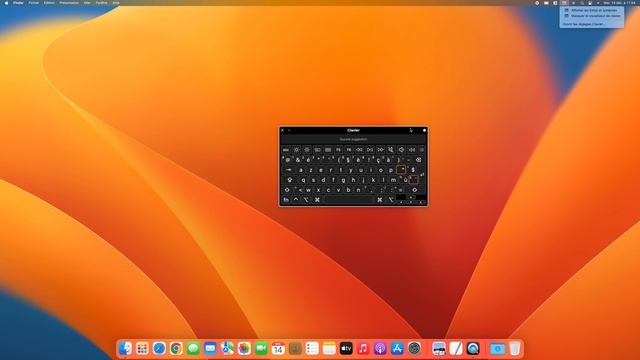Click the mute key on the virtual keyboard
The width and height of the screenshot is (640, 360).
[x=391, y=150]
